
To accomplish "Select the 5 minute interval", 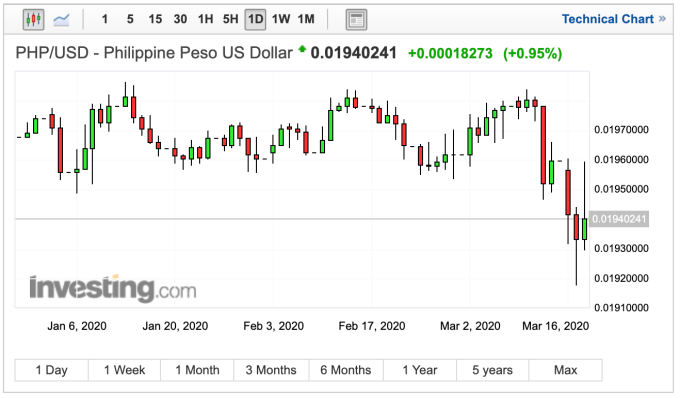I will point(130,20).
